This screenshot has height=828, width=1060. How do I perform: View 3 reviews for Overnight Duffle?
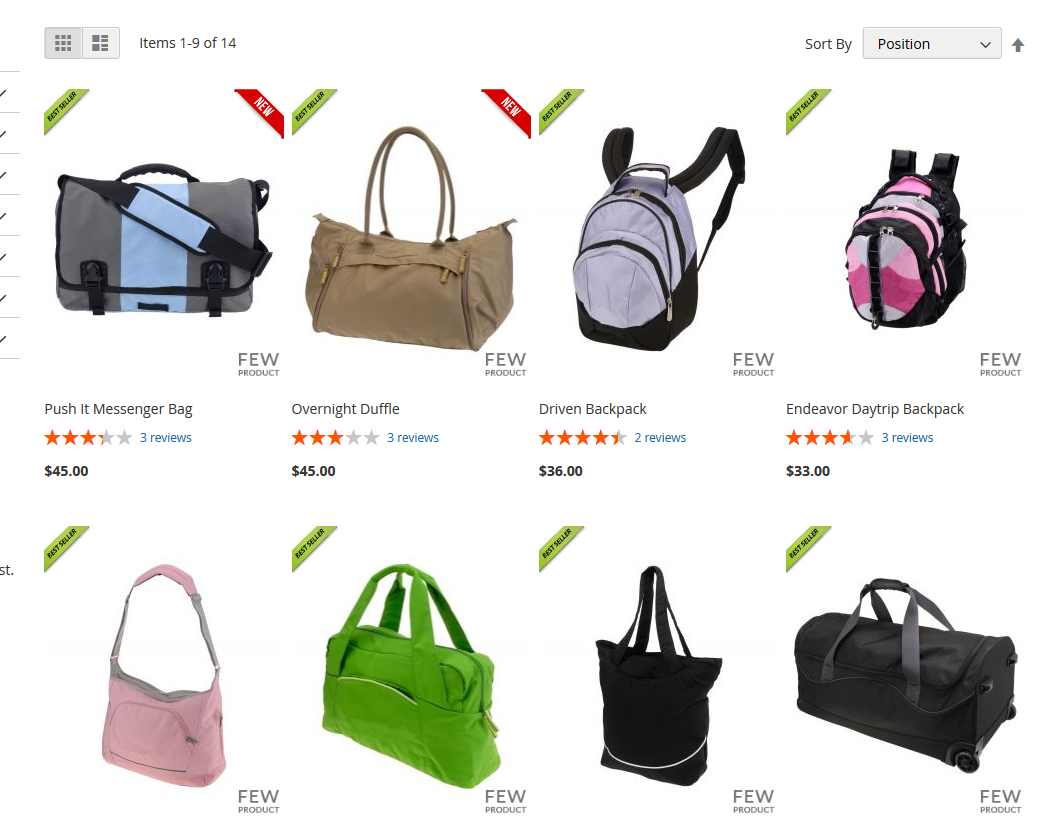[x=413, y=437]
